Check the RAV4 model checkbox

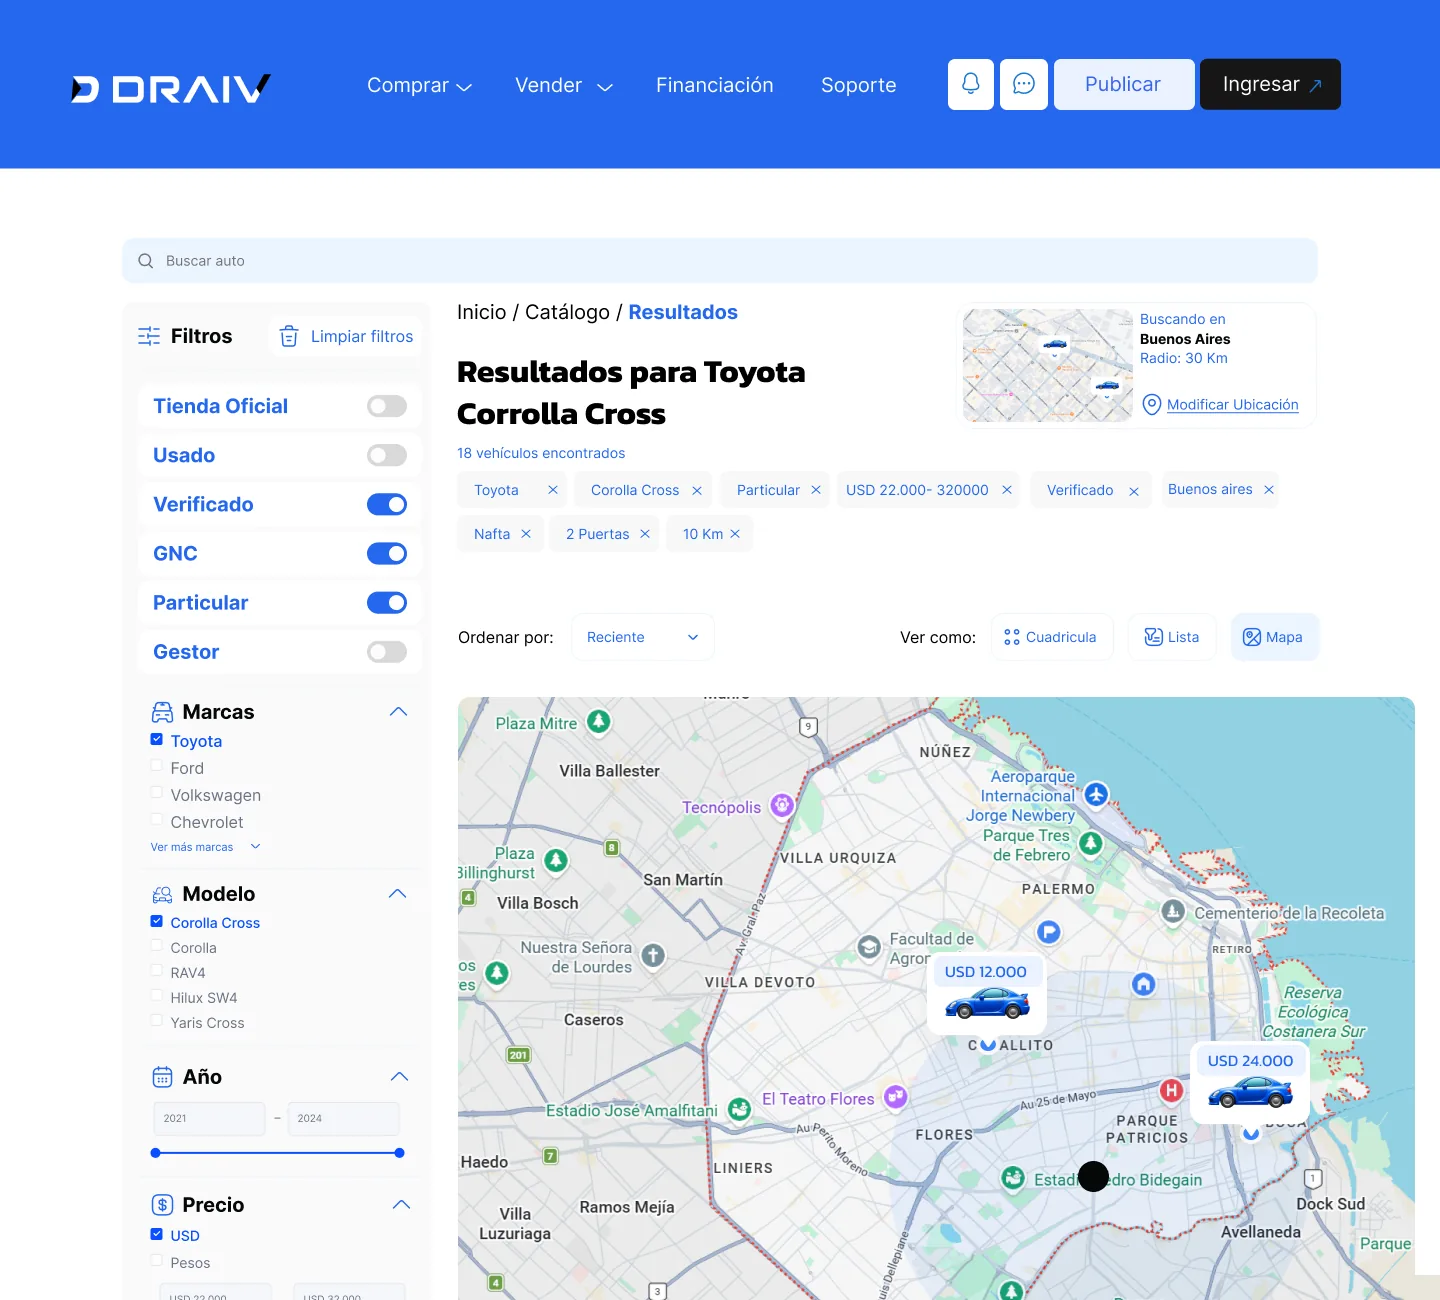156,971
